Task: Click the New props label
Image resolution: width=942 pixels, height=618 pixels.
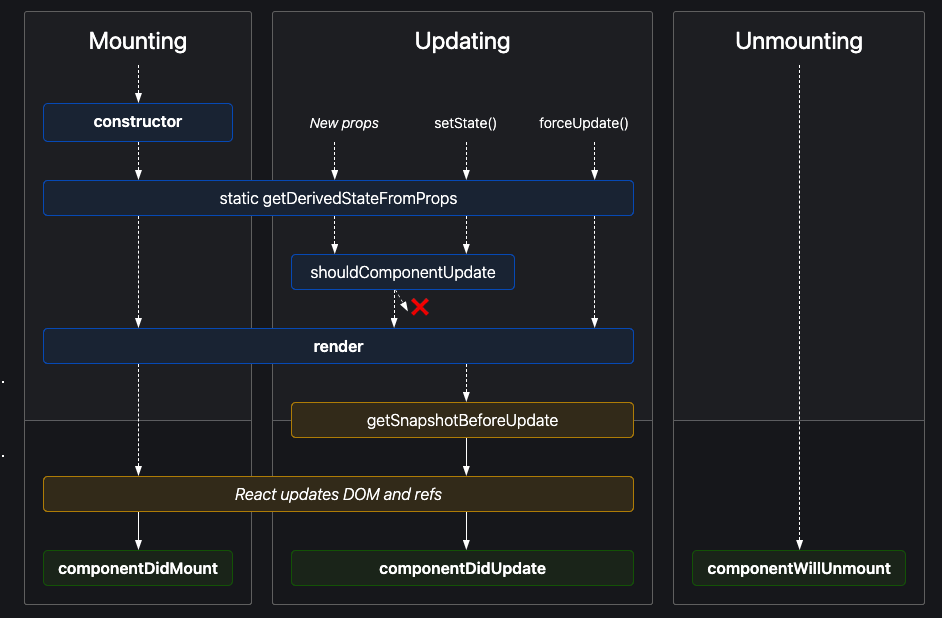Action: click(344, 124)
